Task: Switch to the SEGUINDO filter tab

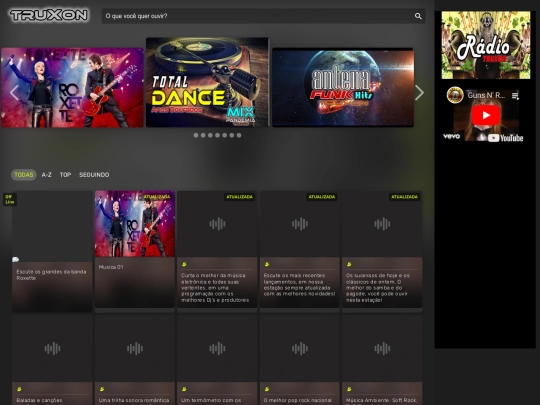Action: pos(94,175)
